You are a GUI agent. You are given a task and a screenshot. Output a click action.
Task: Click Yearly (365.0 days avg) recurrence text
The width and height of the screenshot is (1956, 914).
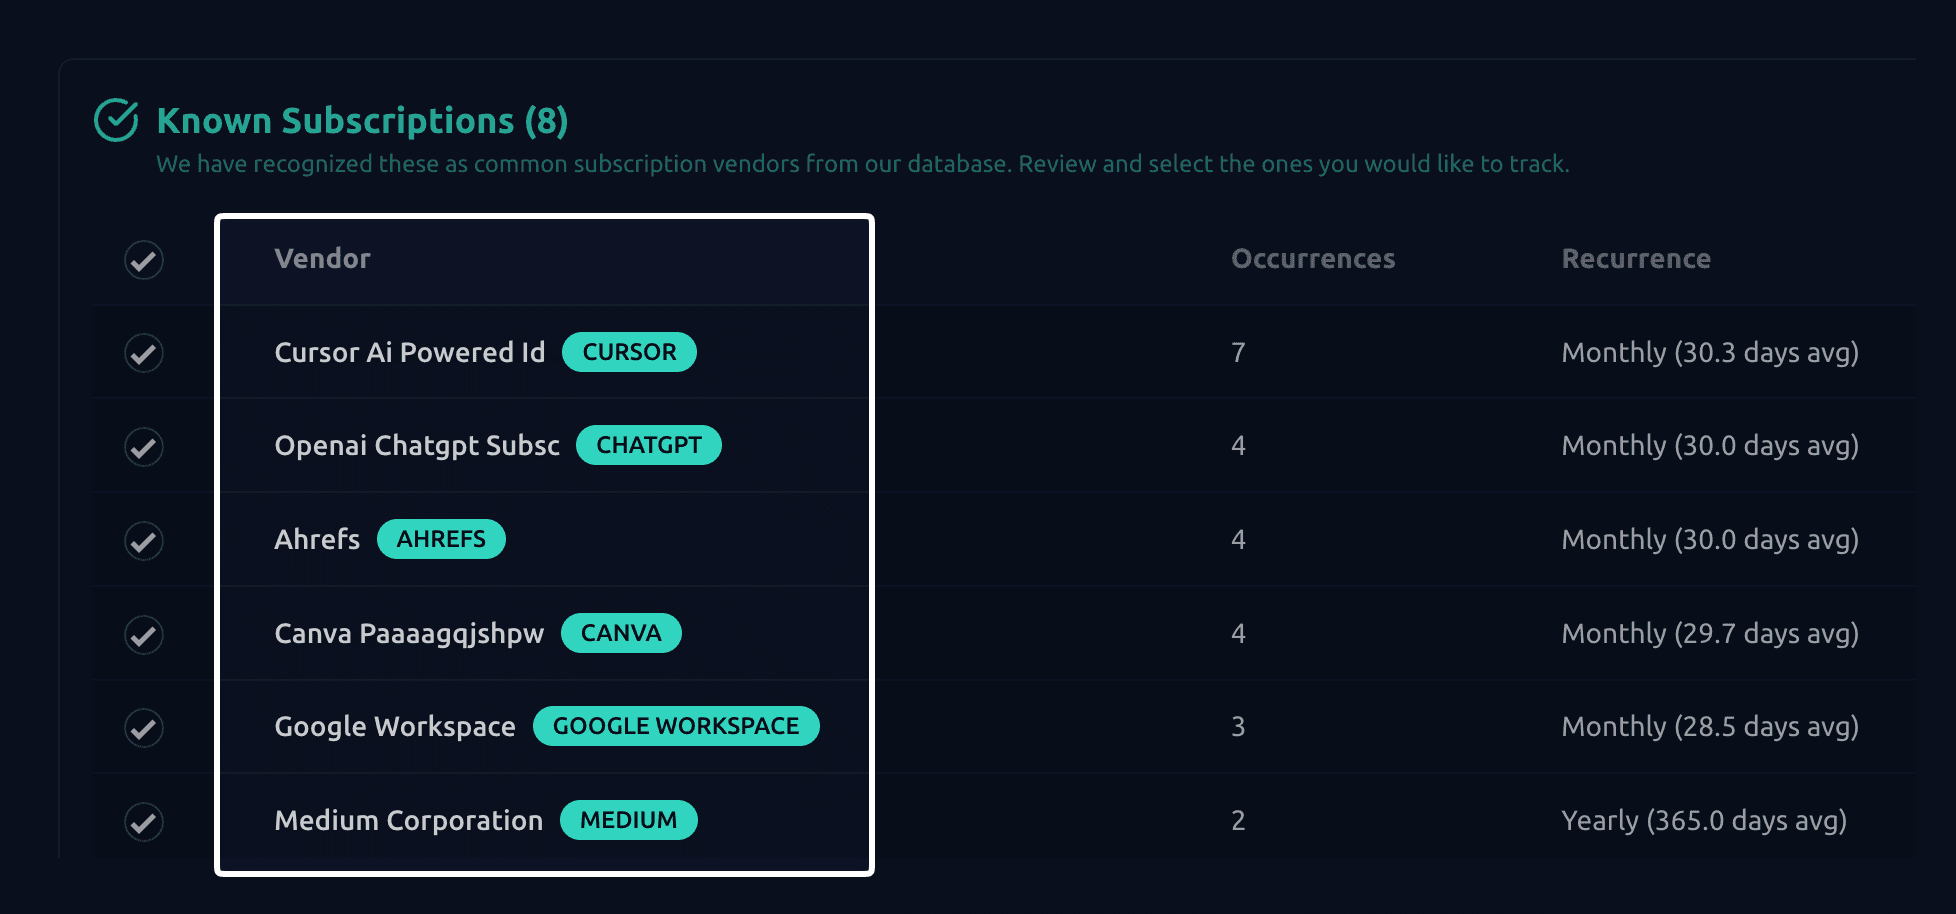point(1704,821)
